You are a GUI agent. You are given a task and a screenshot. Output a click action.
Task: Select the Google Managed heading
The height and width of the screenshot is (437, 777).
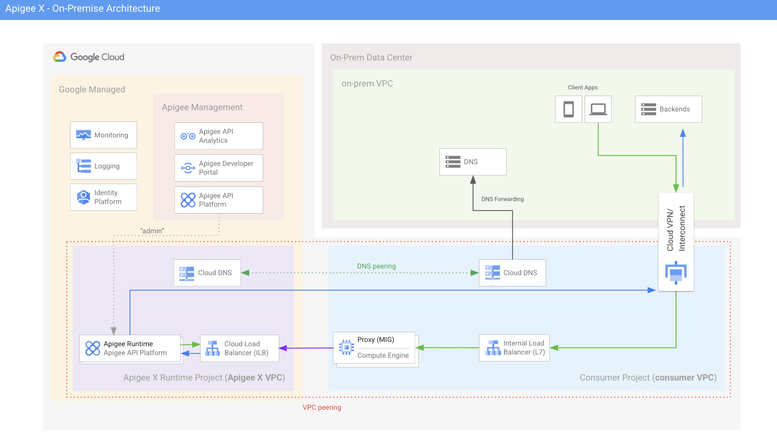92,90
